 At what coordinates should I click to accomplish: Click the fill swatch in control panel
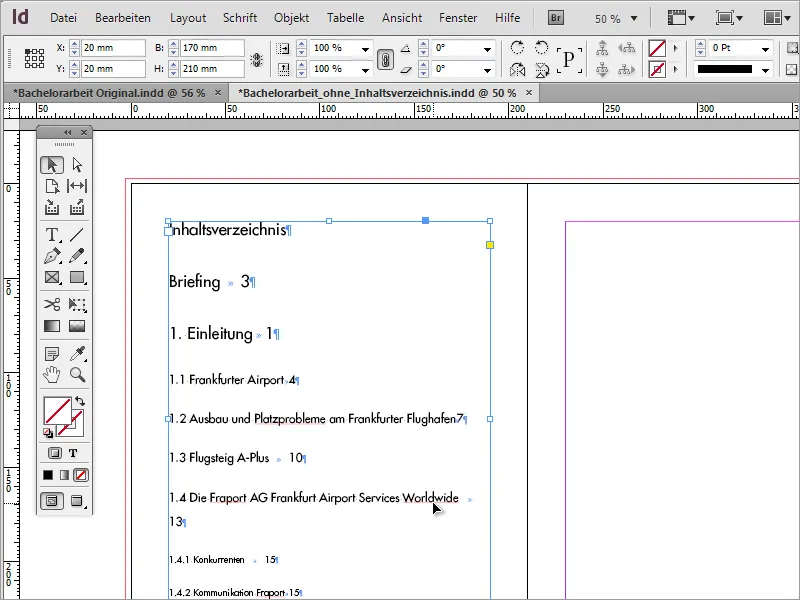point(657,48)
